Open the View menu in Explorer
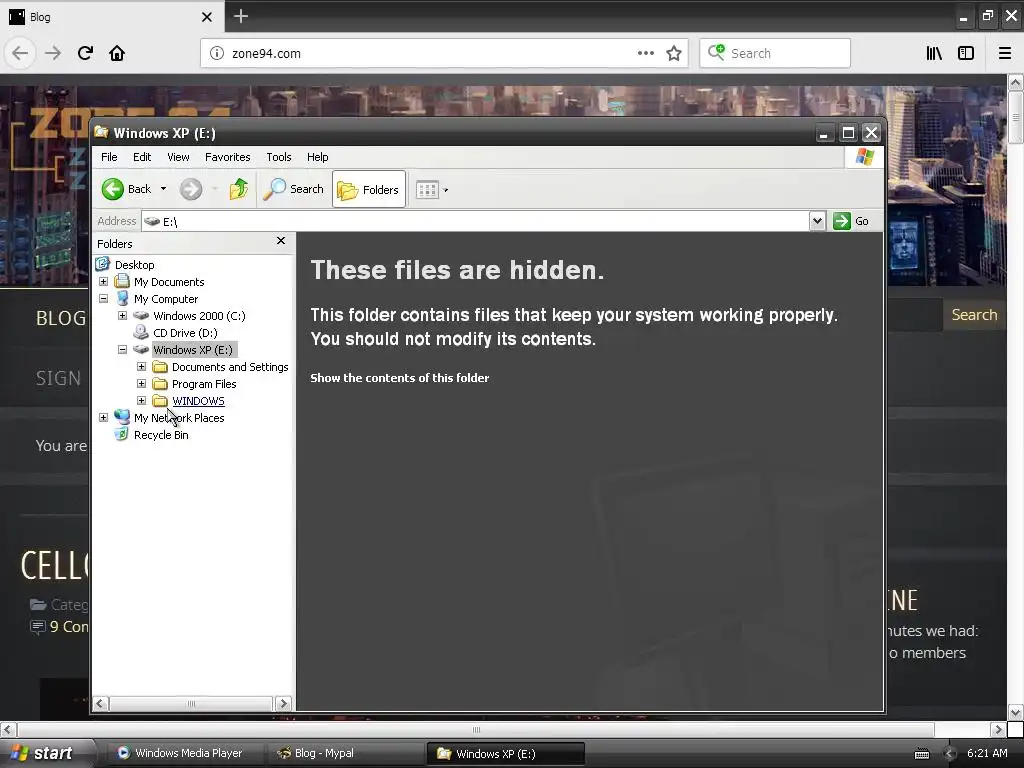 pyautogui.click(x=178, y=157)
